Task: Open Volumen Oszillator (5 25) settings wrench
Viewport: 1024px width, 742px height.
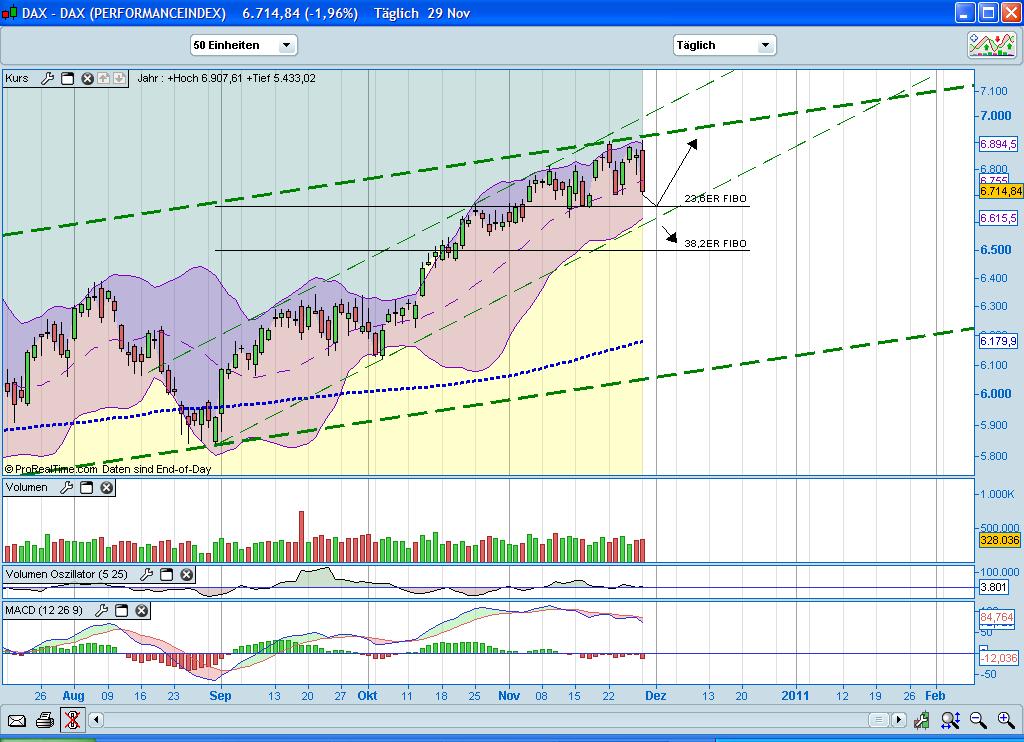Action: tap(147, 575)
